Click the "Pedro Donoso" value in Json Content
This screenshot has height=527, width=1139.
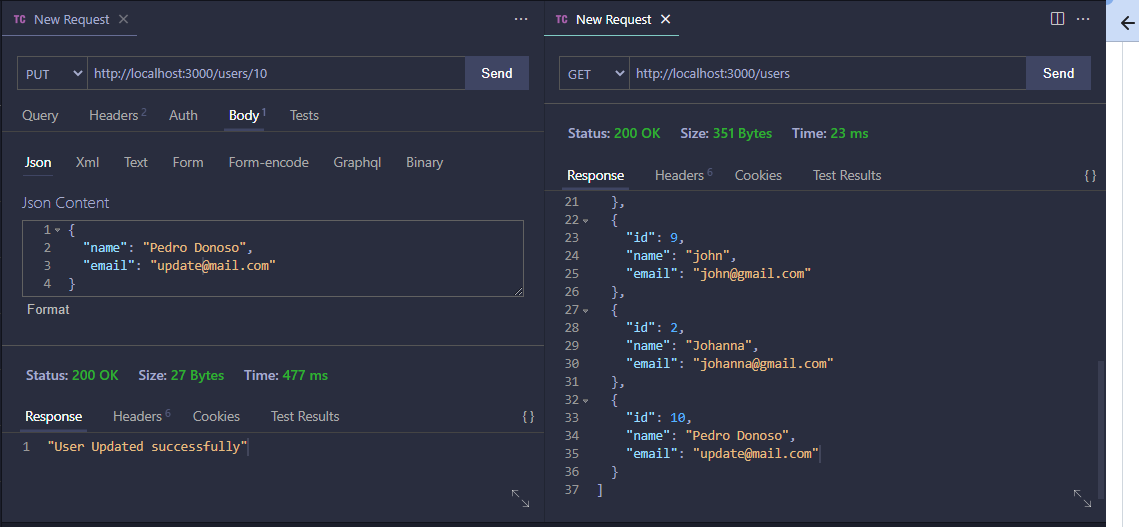194,248
